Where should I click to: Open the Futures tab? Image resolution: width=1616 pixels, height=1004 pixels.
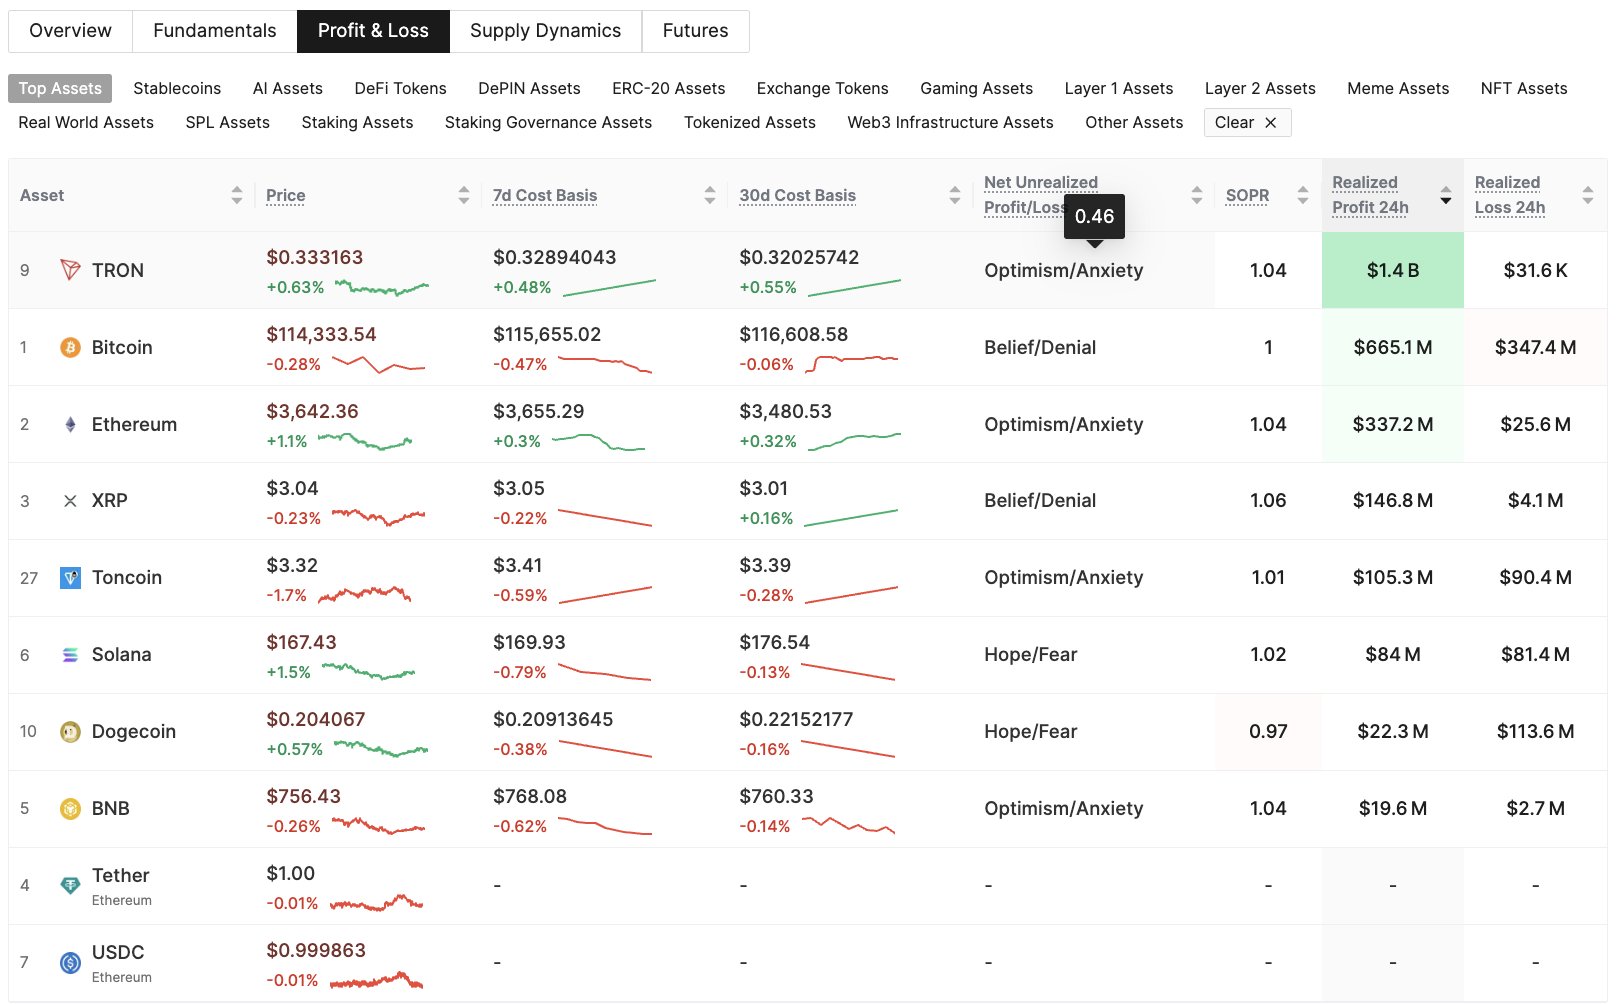(x=695, y=30)
